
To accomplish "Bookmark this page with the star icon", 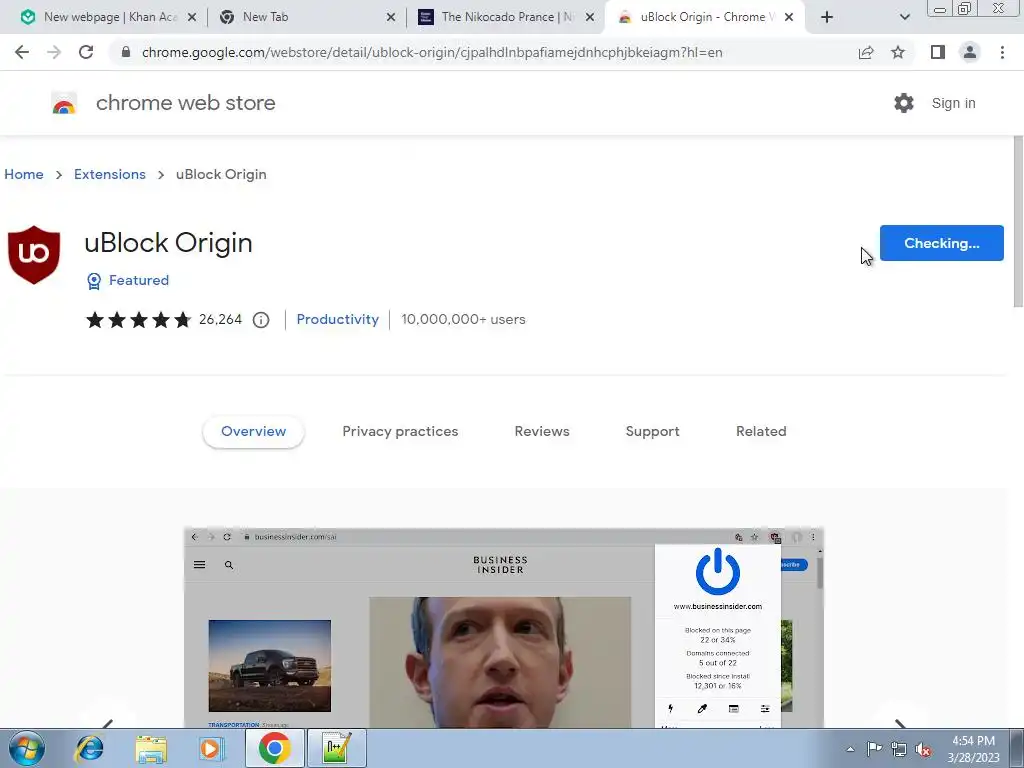I will 898,52.
